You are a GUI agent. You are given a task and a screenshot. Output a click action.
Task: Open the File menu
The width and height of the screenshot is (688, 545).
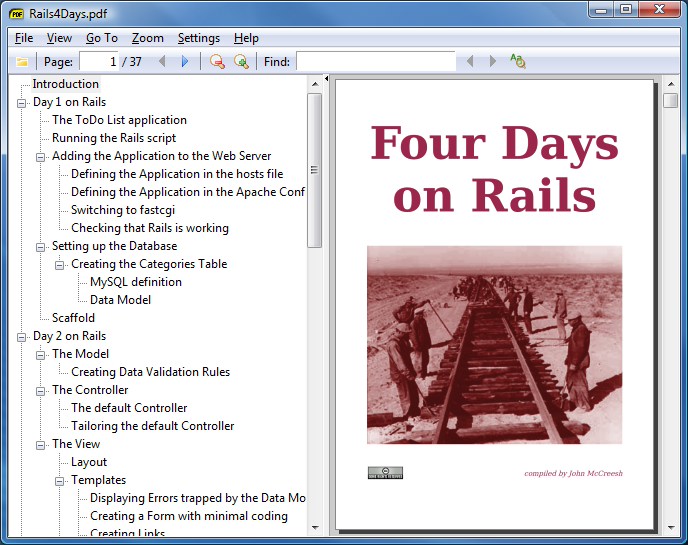point(24,38)
